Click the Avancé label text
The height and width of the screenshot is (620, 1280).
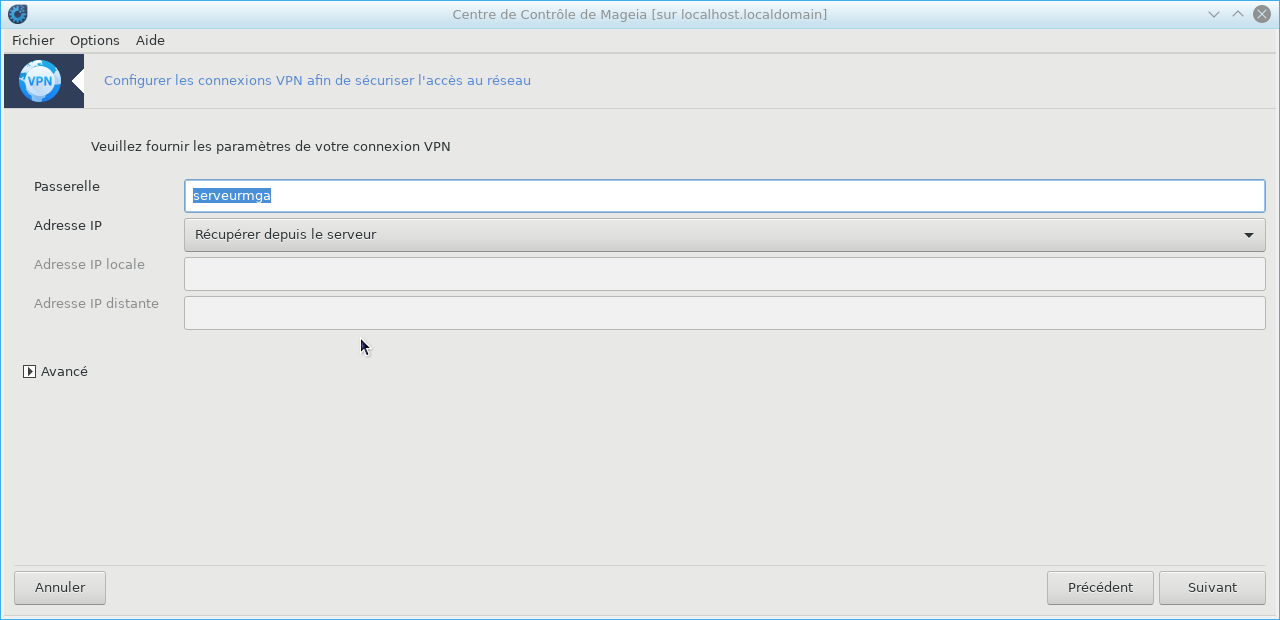pos(64,371)
